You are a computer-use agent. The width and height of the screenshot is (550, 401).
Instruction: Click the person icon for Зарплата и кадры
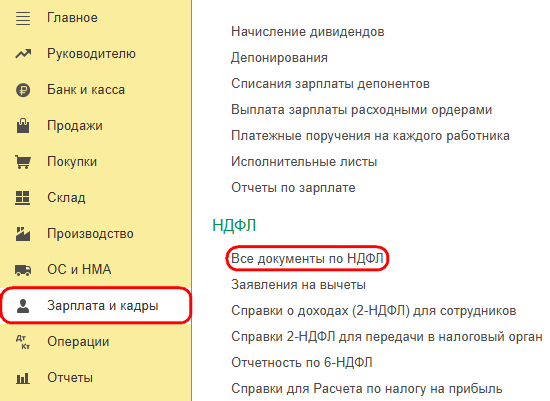[x=23, y=306]
